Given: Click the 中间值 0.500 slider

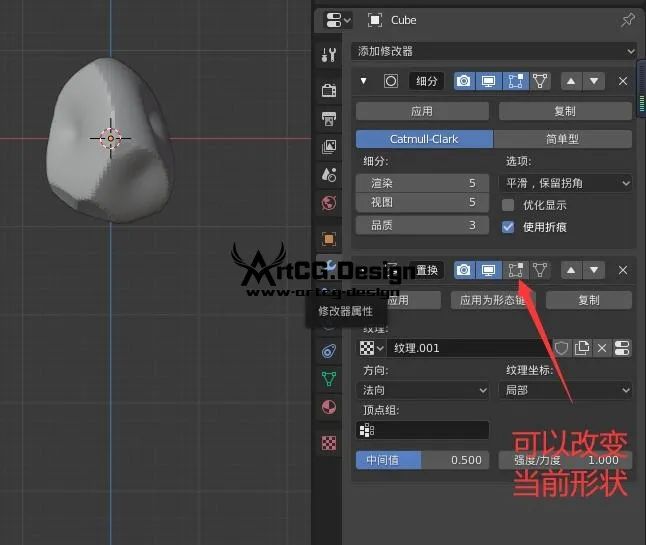Looking at the screenshot, I should pos(422,460).
